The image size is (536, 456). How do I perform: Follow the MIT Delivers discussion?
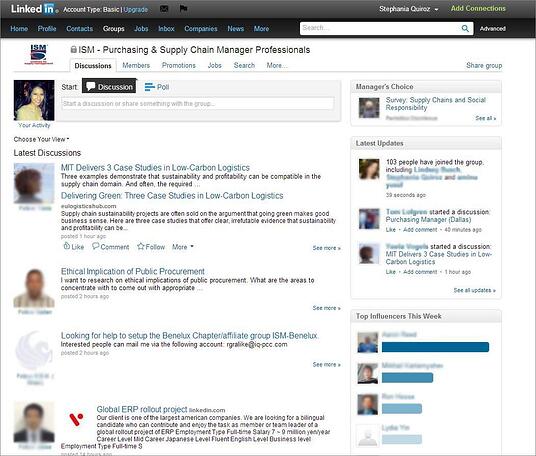coord(151,246)
